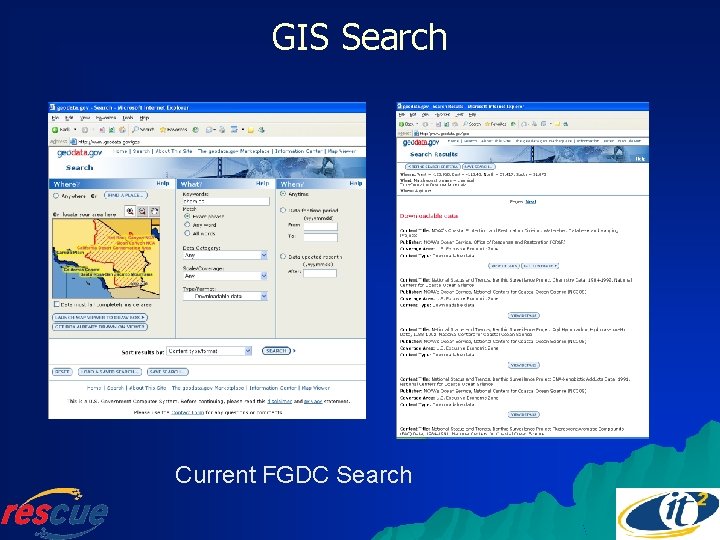Click the address bar in Search window
Image resolution: width=720 pixels, height=540 pixels.
(x=216, y=142)
